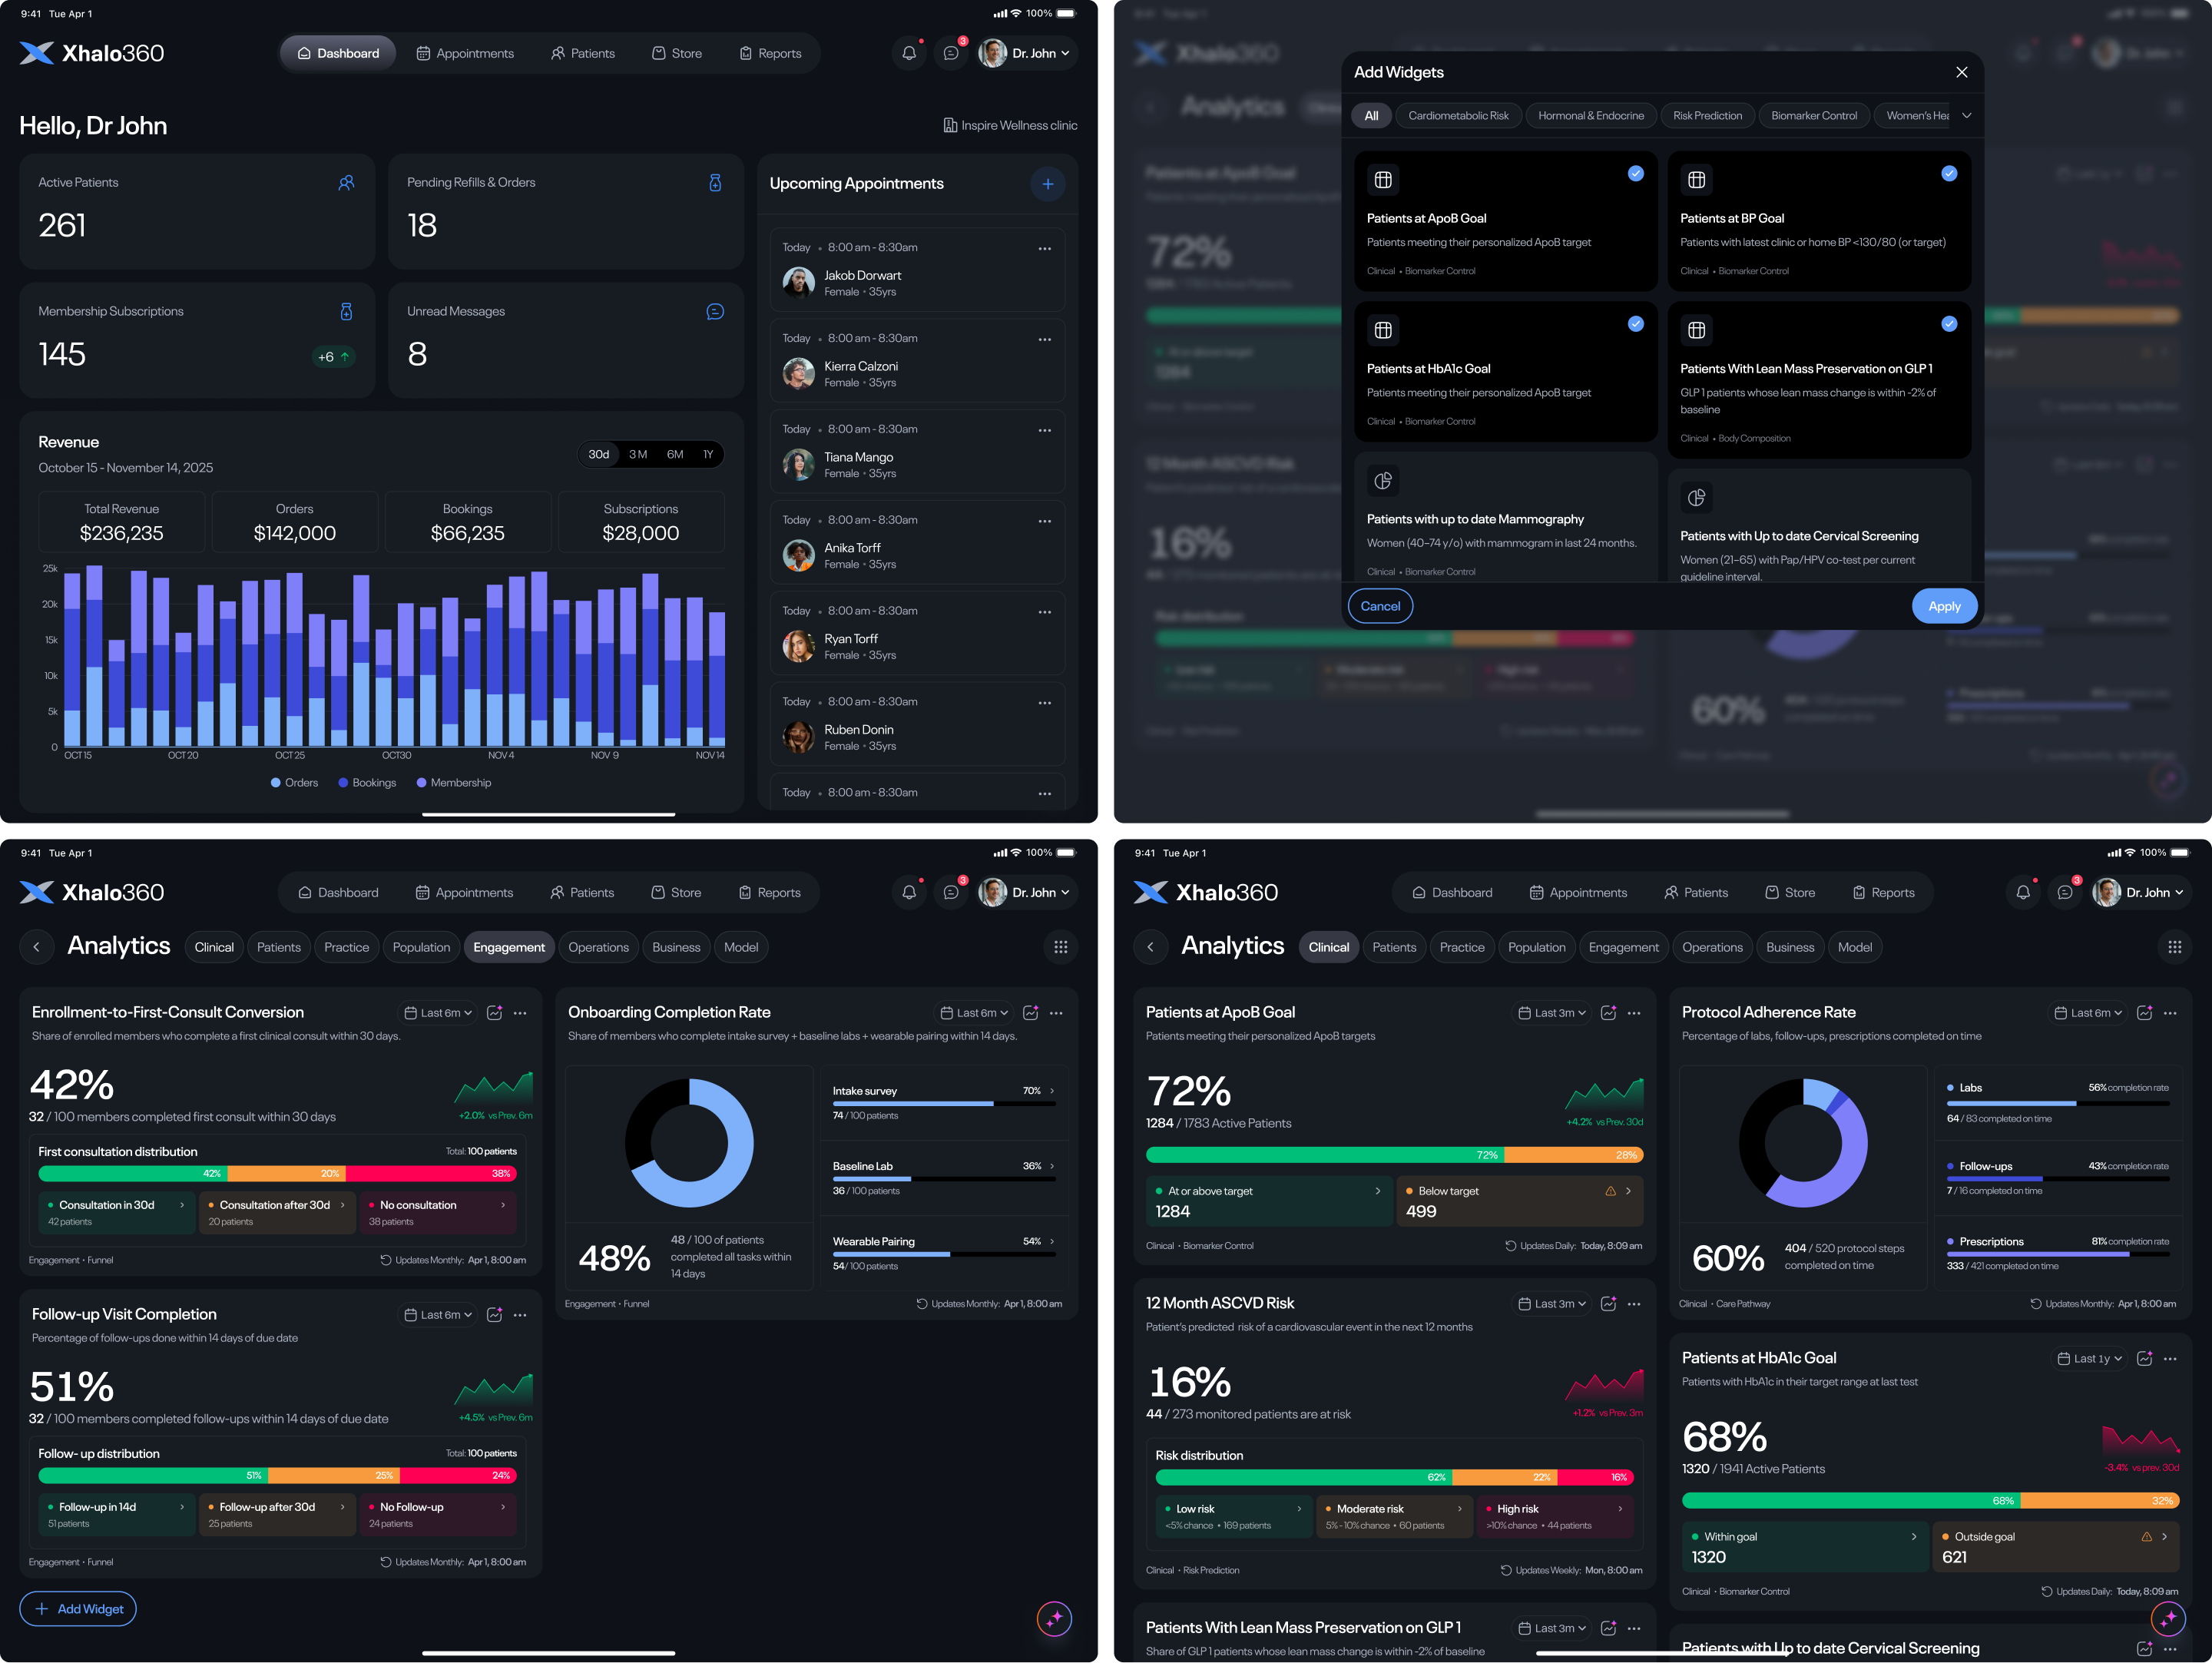The width and height of the screenshot is (2212, 1663).
Task: Go back using arrow on Clinical analytics screen
Action: point(1151,947)
